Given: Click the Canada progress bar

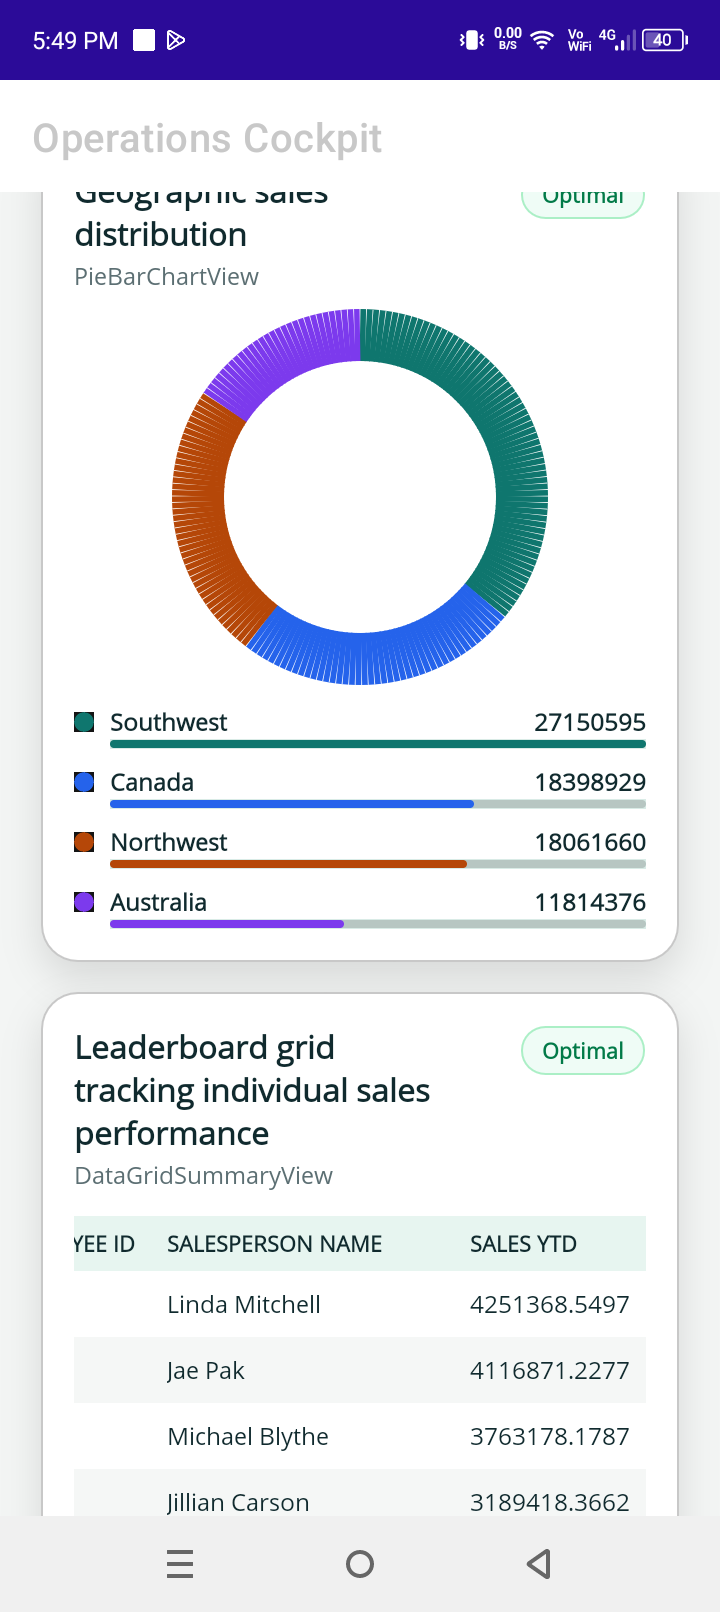Looking at the screenshot, I should 378,804.
